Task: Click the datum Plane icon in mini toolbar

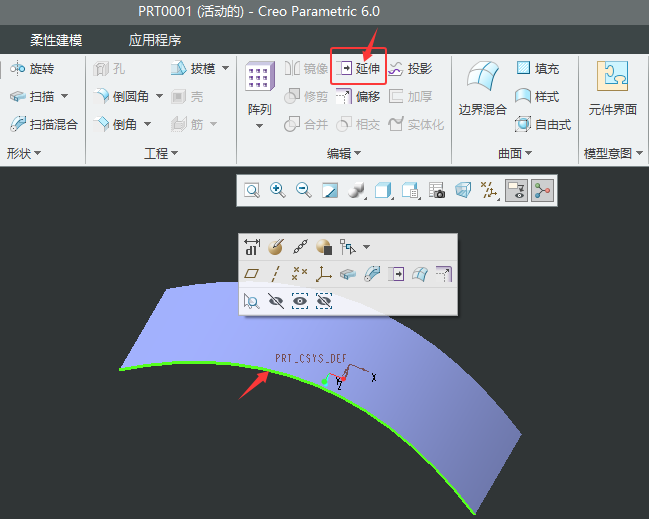Action: [252, 274]
